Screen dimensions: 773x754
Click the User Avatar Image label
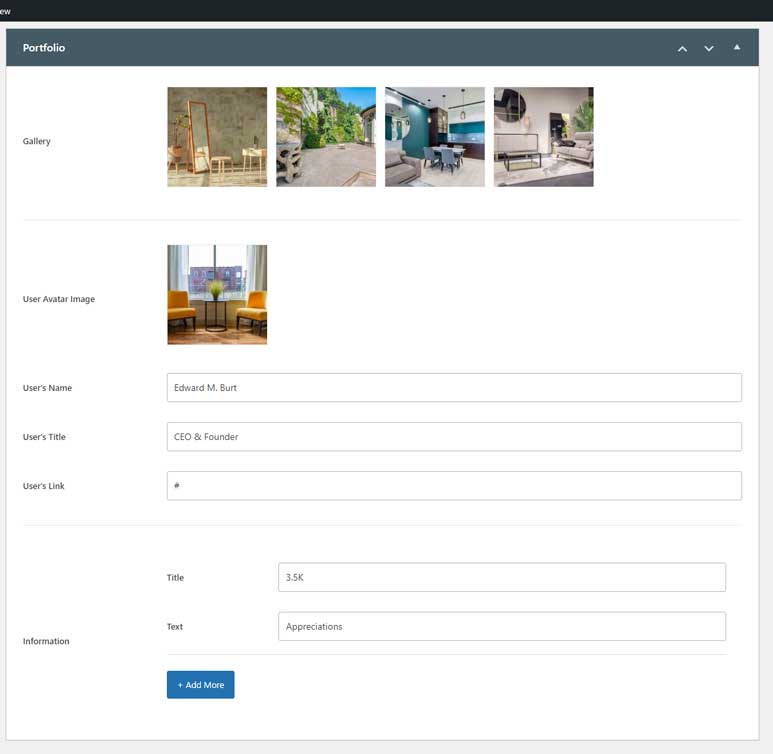pos(59,299)
